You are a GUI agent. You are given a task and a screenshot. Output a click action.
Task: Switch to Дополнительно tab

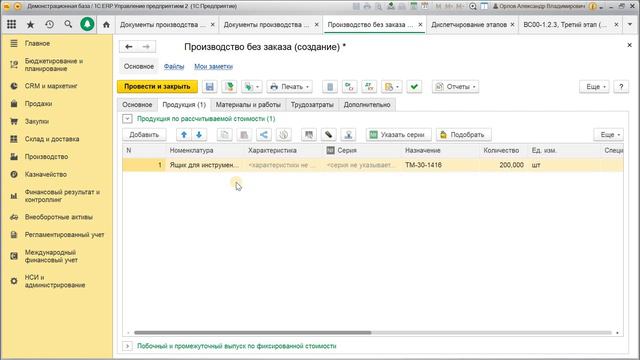point(367,105)
